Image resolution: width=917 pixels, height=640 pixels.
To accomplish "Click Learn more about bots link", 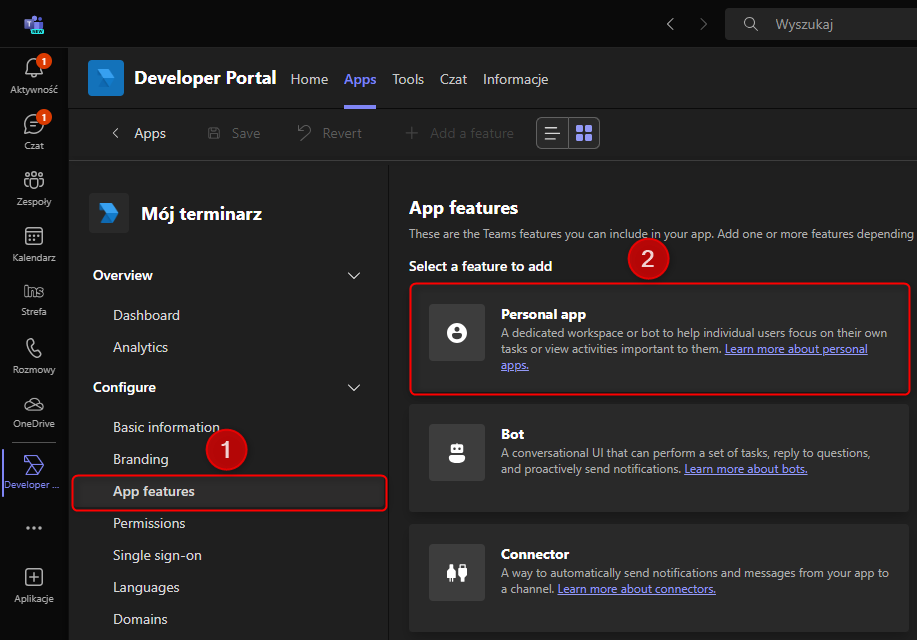I will (x=745, y=469).
